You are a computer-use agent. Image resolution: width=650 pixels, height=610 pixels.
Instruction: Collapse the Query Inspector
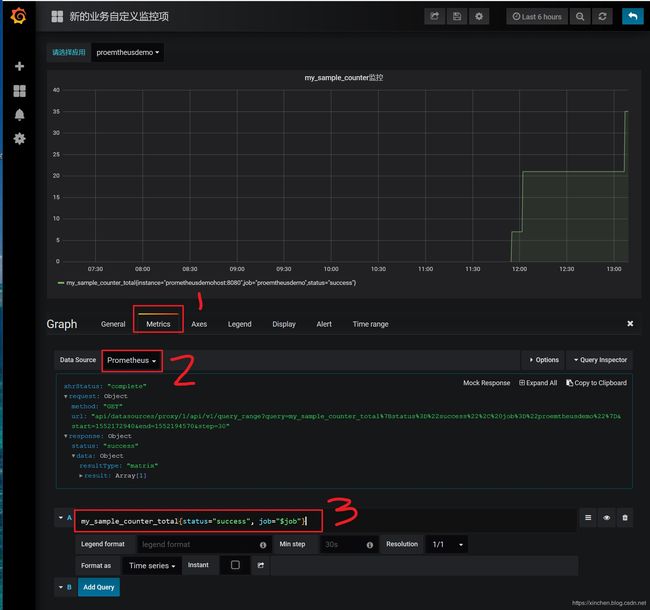pos(600,360)
